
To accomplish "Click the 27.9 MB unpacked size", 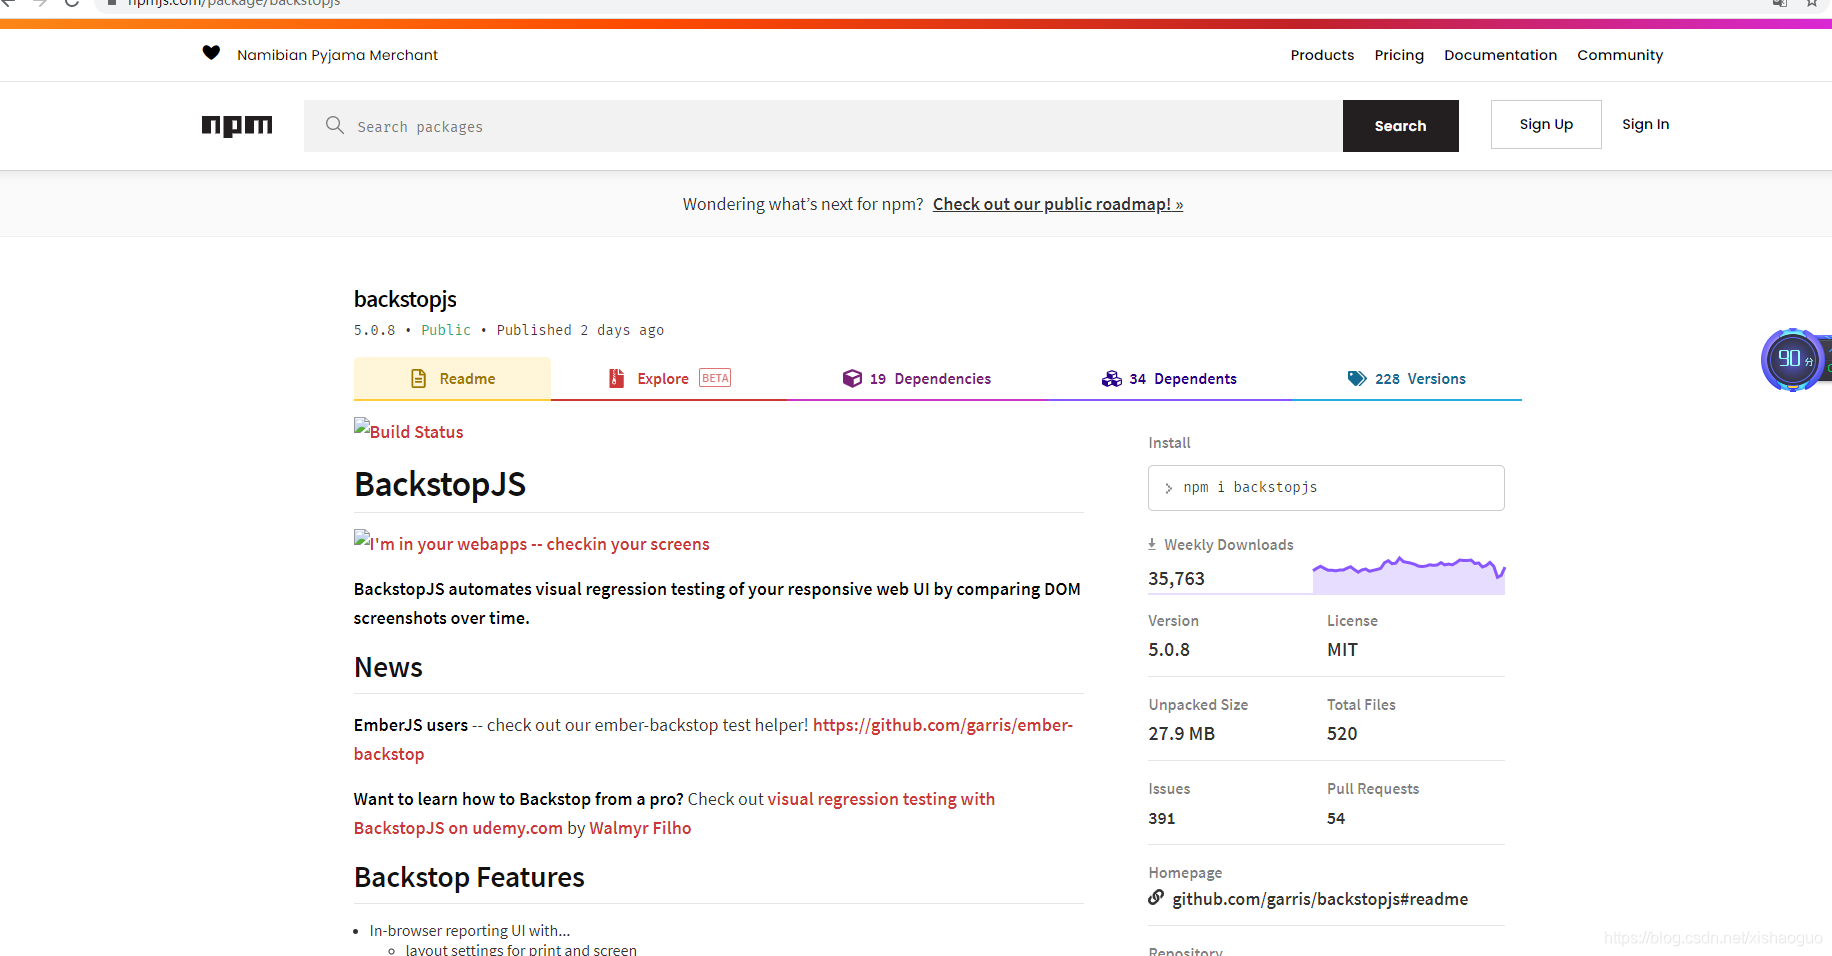I will point(1181,734).
